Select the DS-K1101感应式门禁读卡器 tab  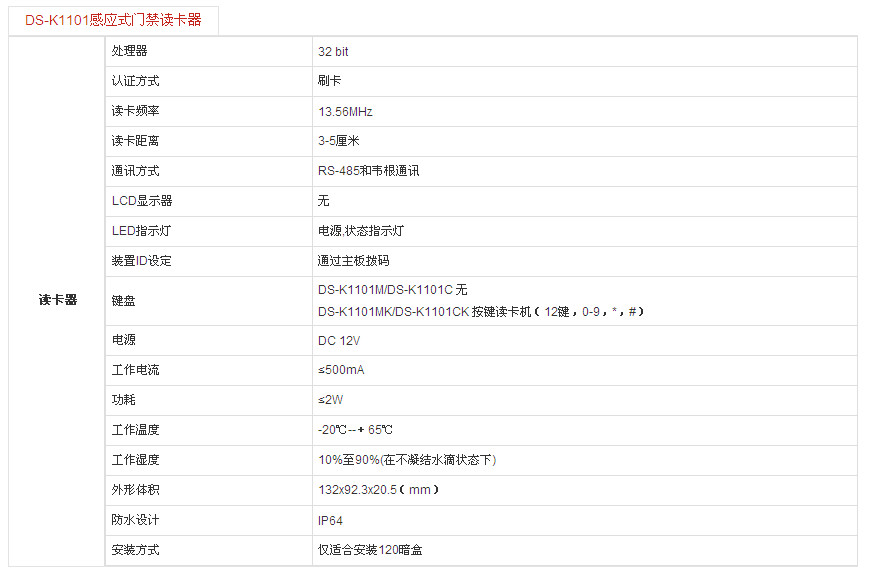[113, 20]
